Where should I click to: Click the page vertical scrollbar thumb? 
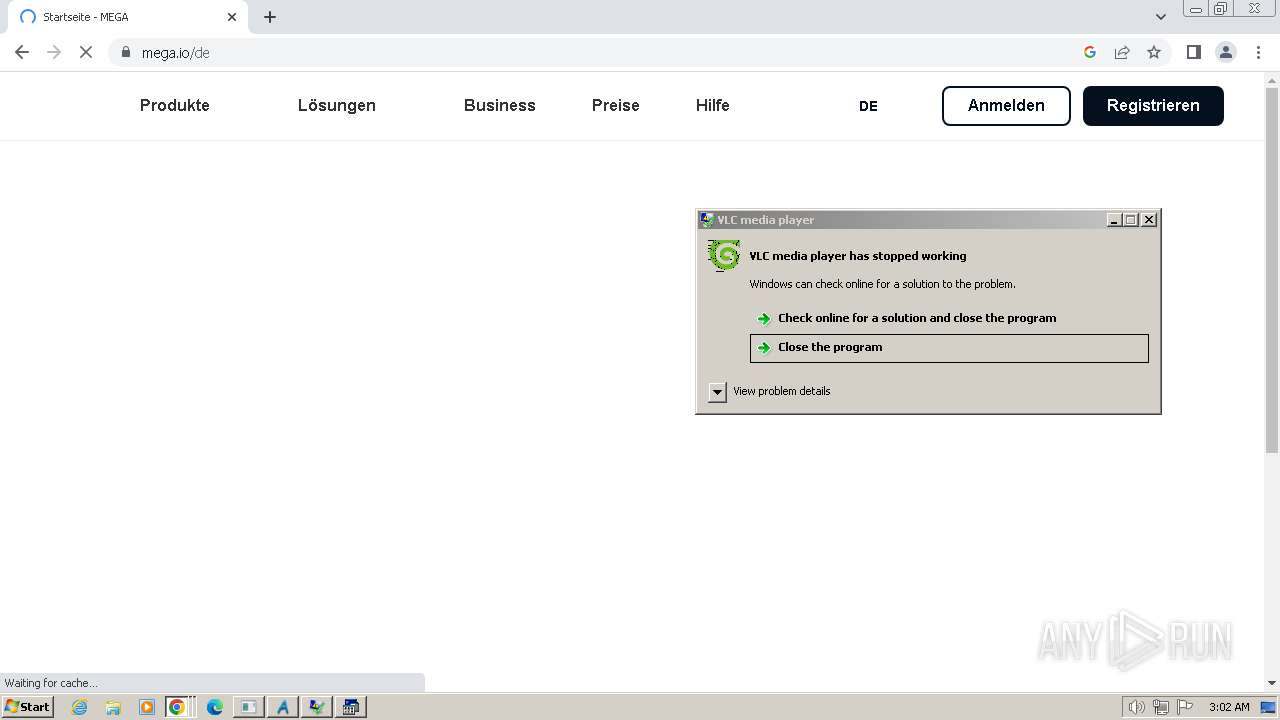coord(1272,270)
